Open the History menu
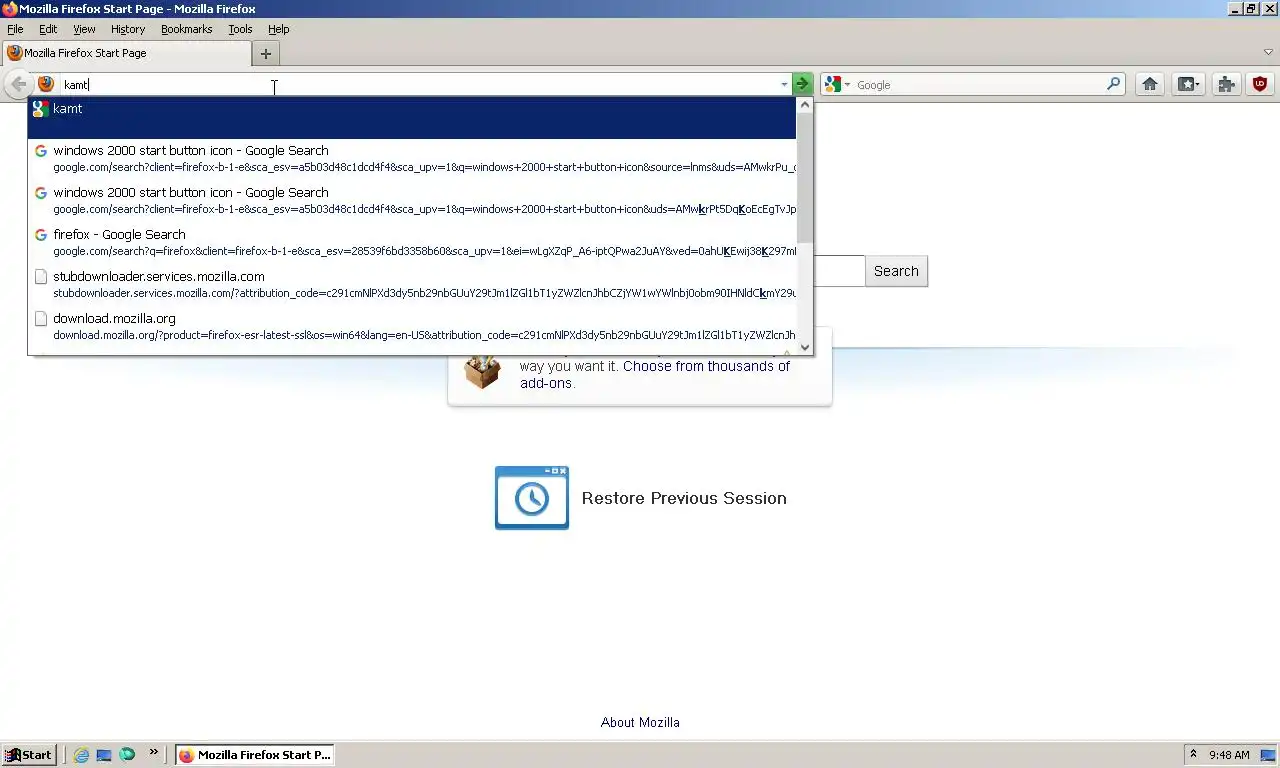The height and width of the screenshot is (768, 1280). tap(128, 29)
